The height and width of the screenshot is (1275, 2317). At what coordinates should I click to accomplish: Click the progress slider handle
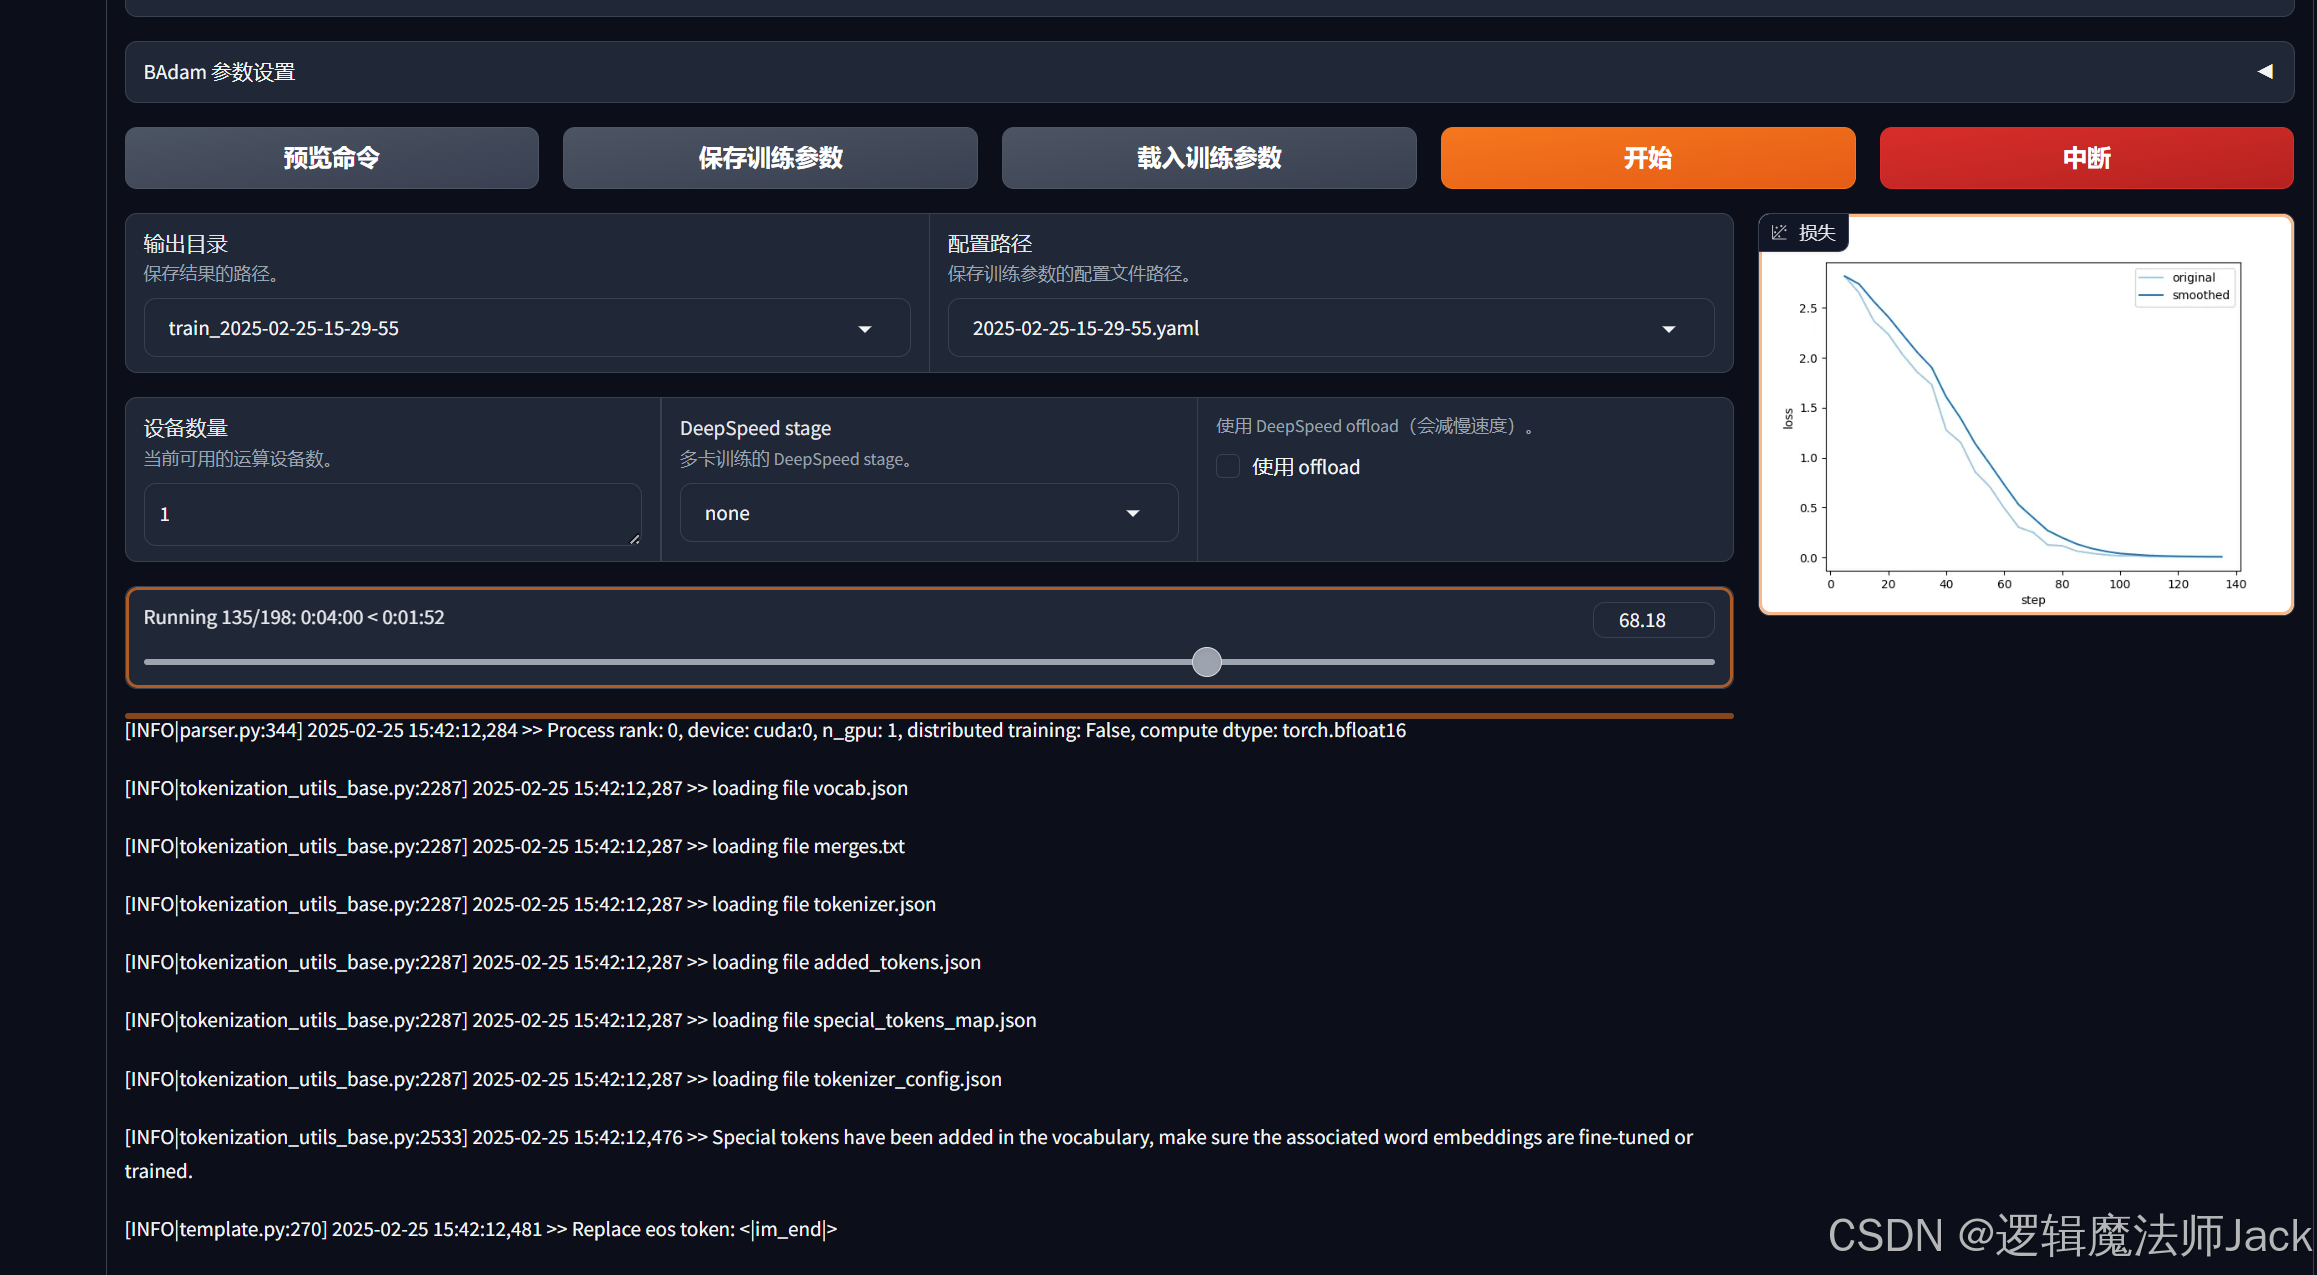1207,662
